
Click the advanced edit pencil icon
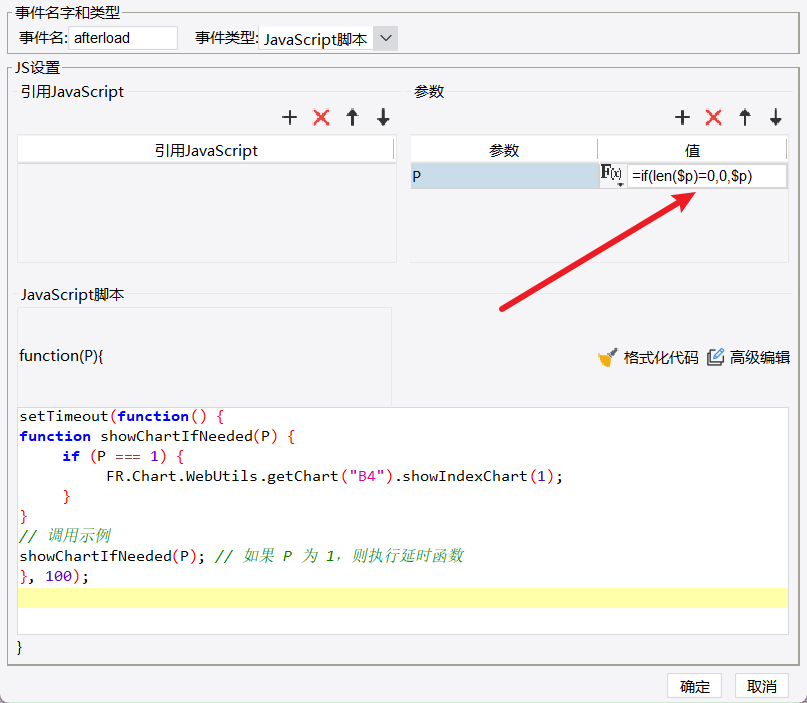pos(715,357)
